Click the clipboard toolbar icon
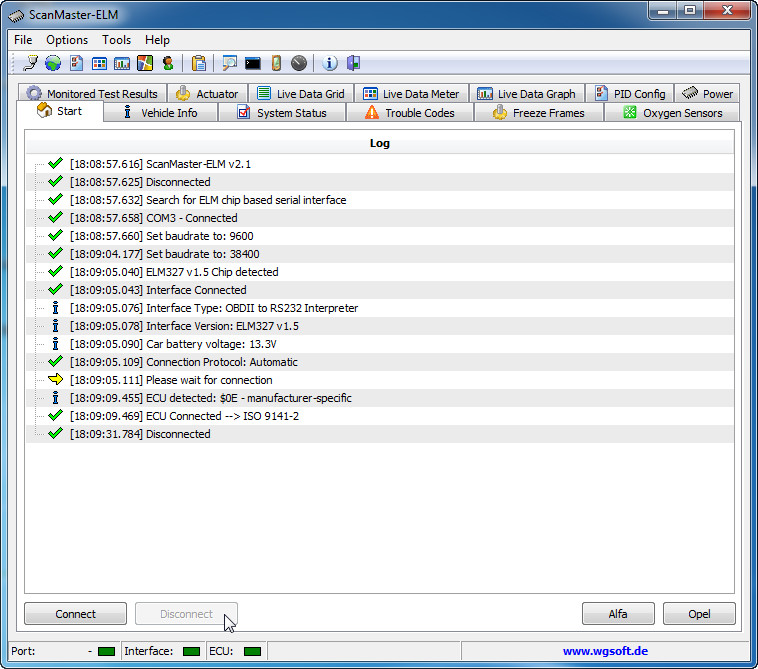Screen dimensions: 758x669 tap(199, 63)
